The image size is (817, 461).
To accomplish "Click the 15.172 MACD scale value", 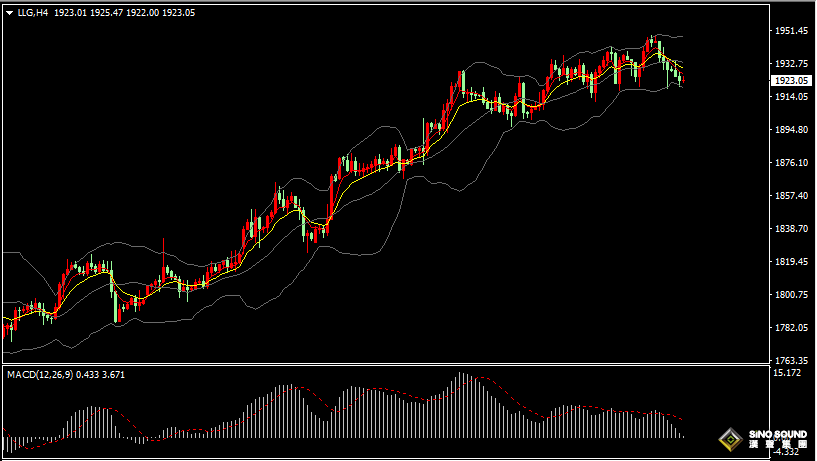I will tap(788, 373).
